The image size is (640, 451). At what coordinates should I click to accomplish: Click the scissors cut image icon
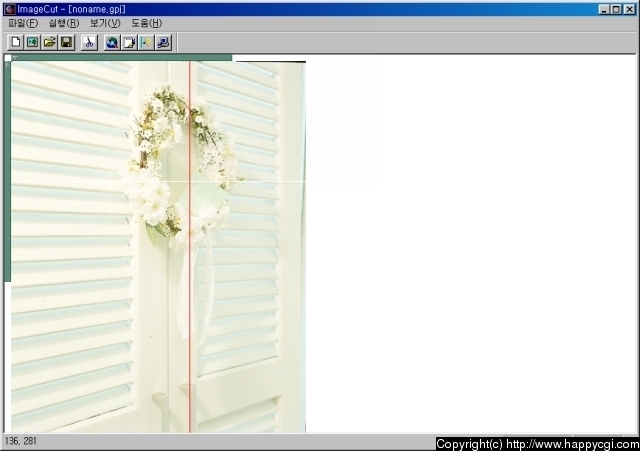pyautogui.click(x=89, y=42)
